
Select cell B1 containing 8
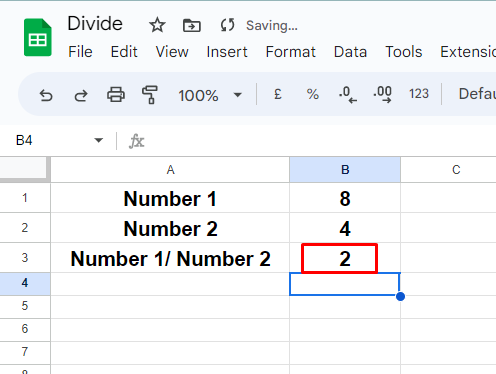(x=345, y=198)
